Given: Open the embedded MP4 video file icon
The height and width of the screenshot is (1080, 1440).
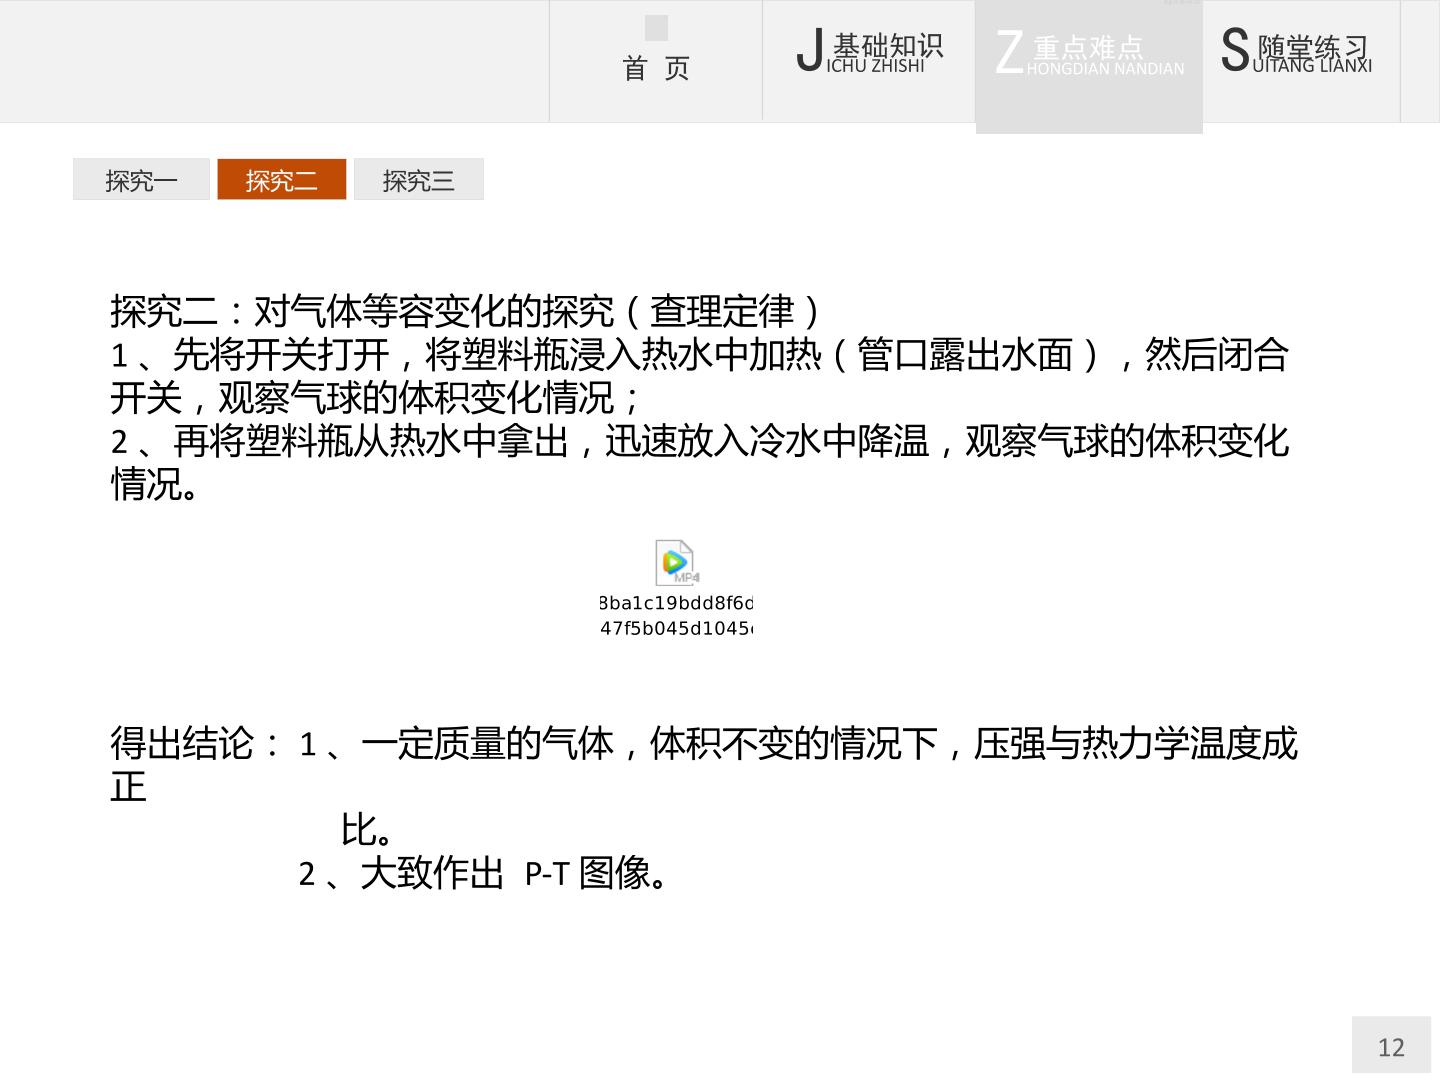Looking at the screenshot, I should click(676, 562).
